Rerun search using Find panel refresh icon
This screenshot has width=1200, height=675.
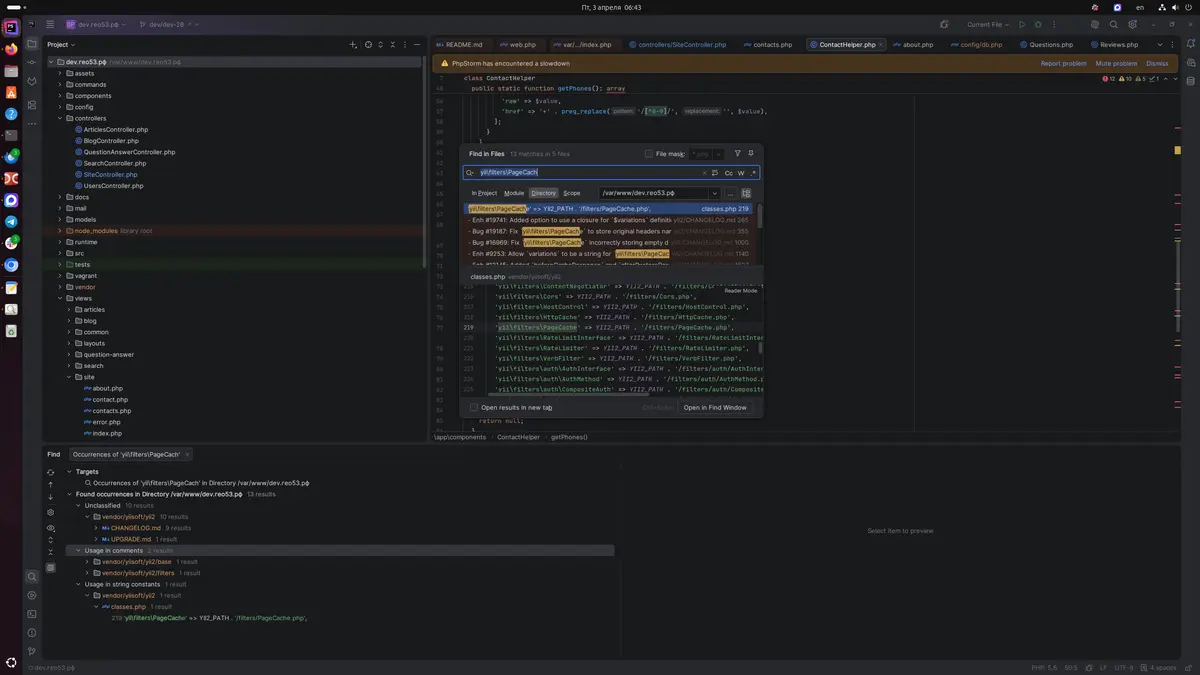51,470
